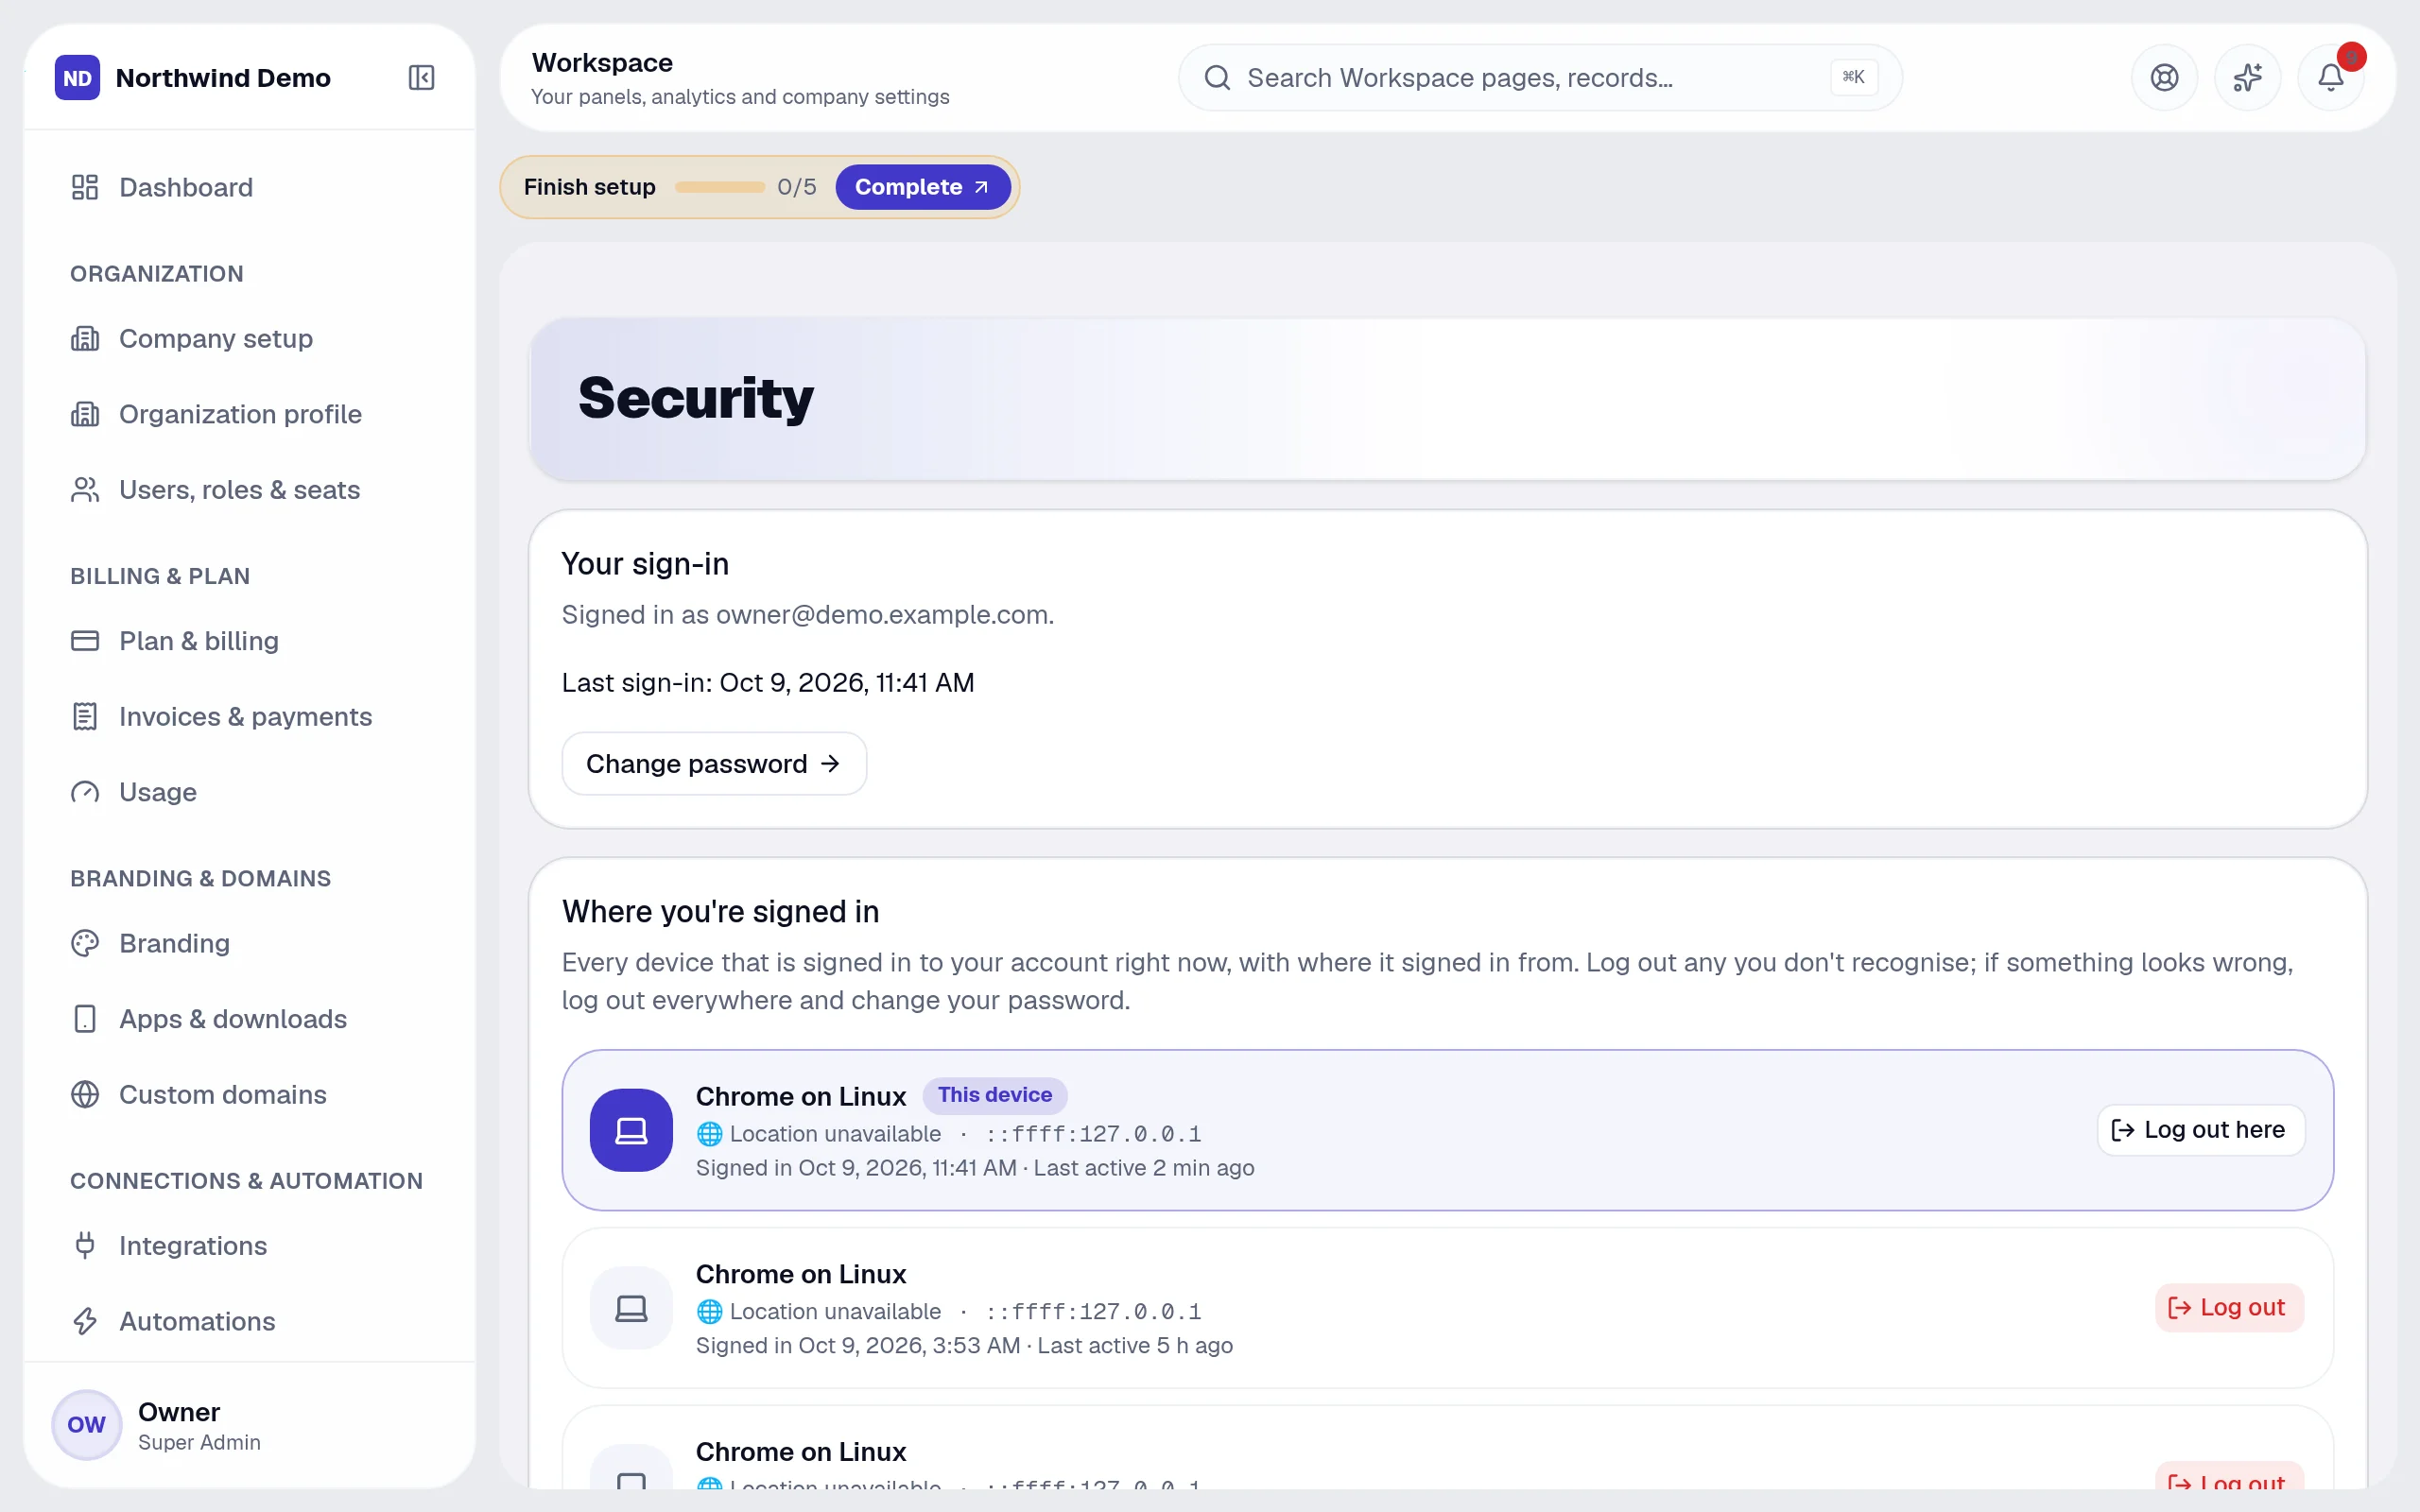This screenshot has height=1512, width=2420.
Task: Click Log out here for this device
Action: [2200, 1130]
